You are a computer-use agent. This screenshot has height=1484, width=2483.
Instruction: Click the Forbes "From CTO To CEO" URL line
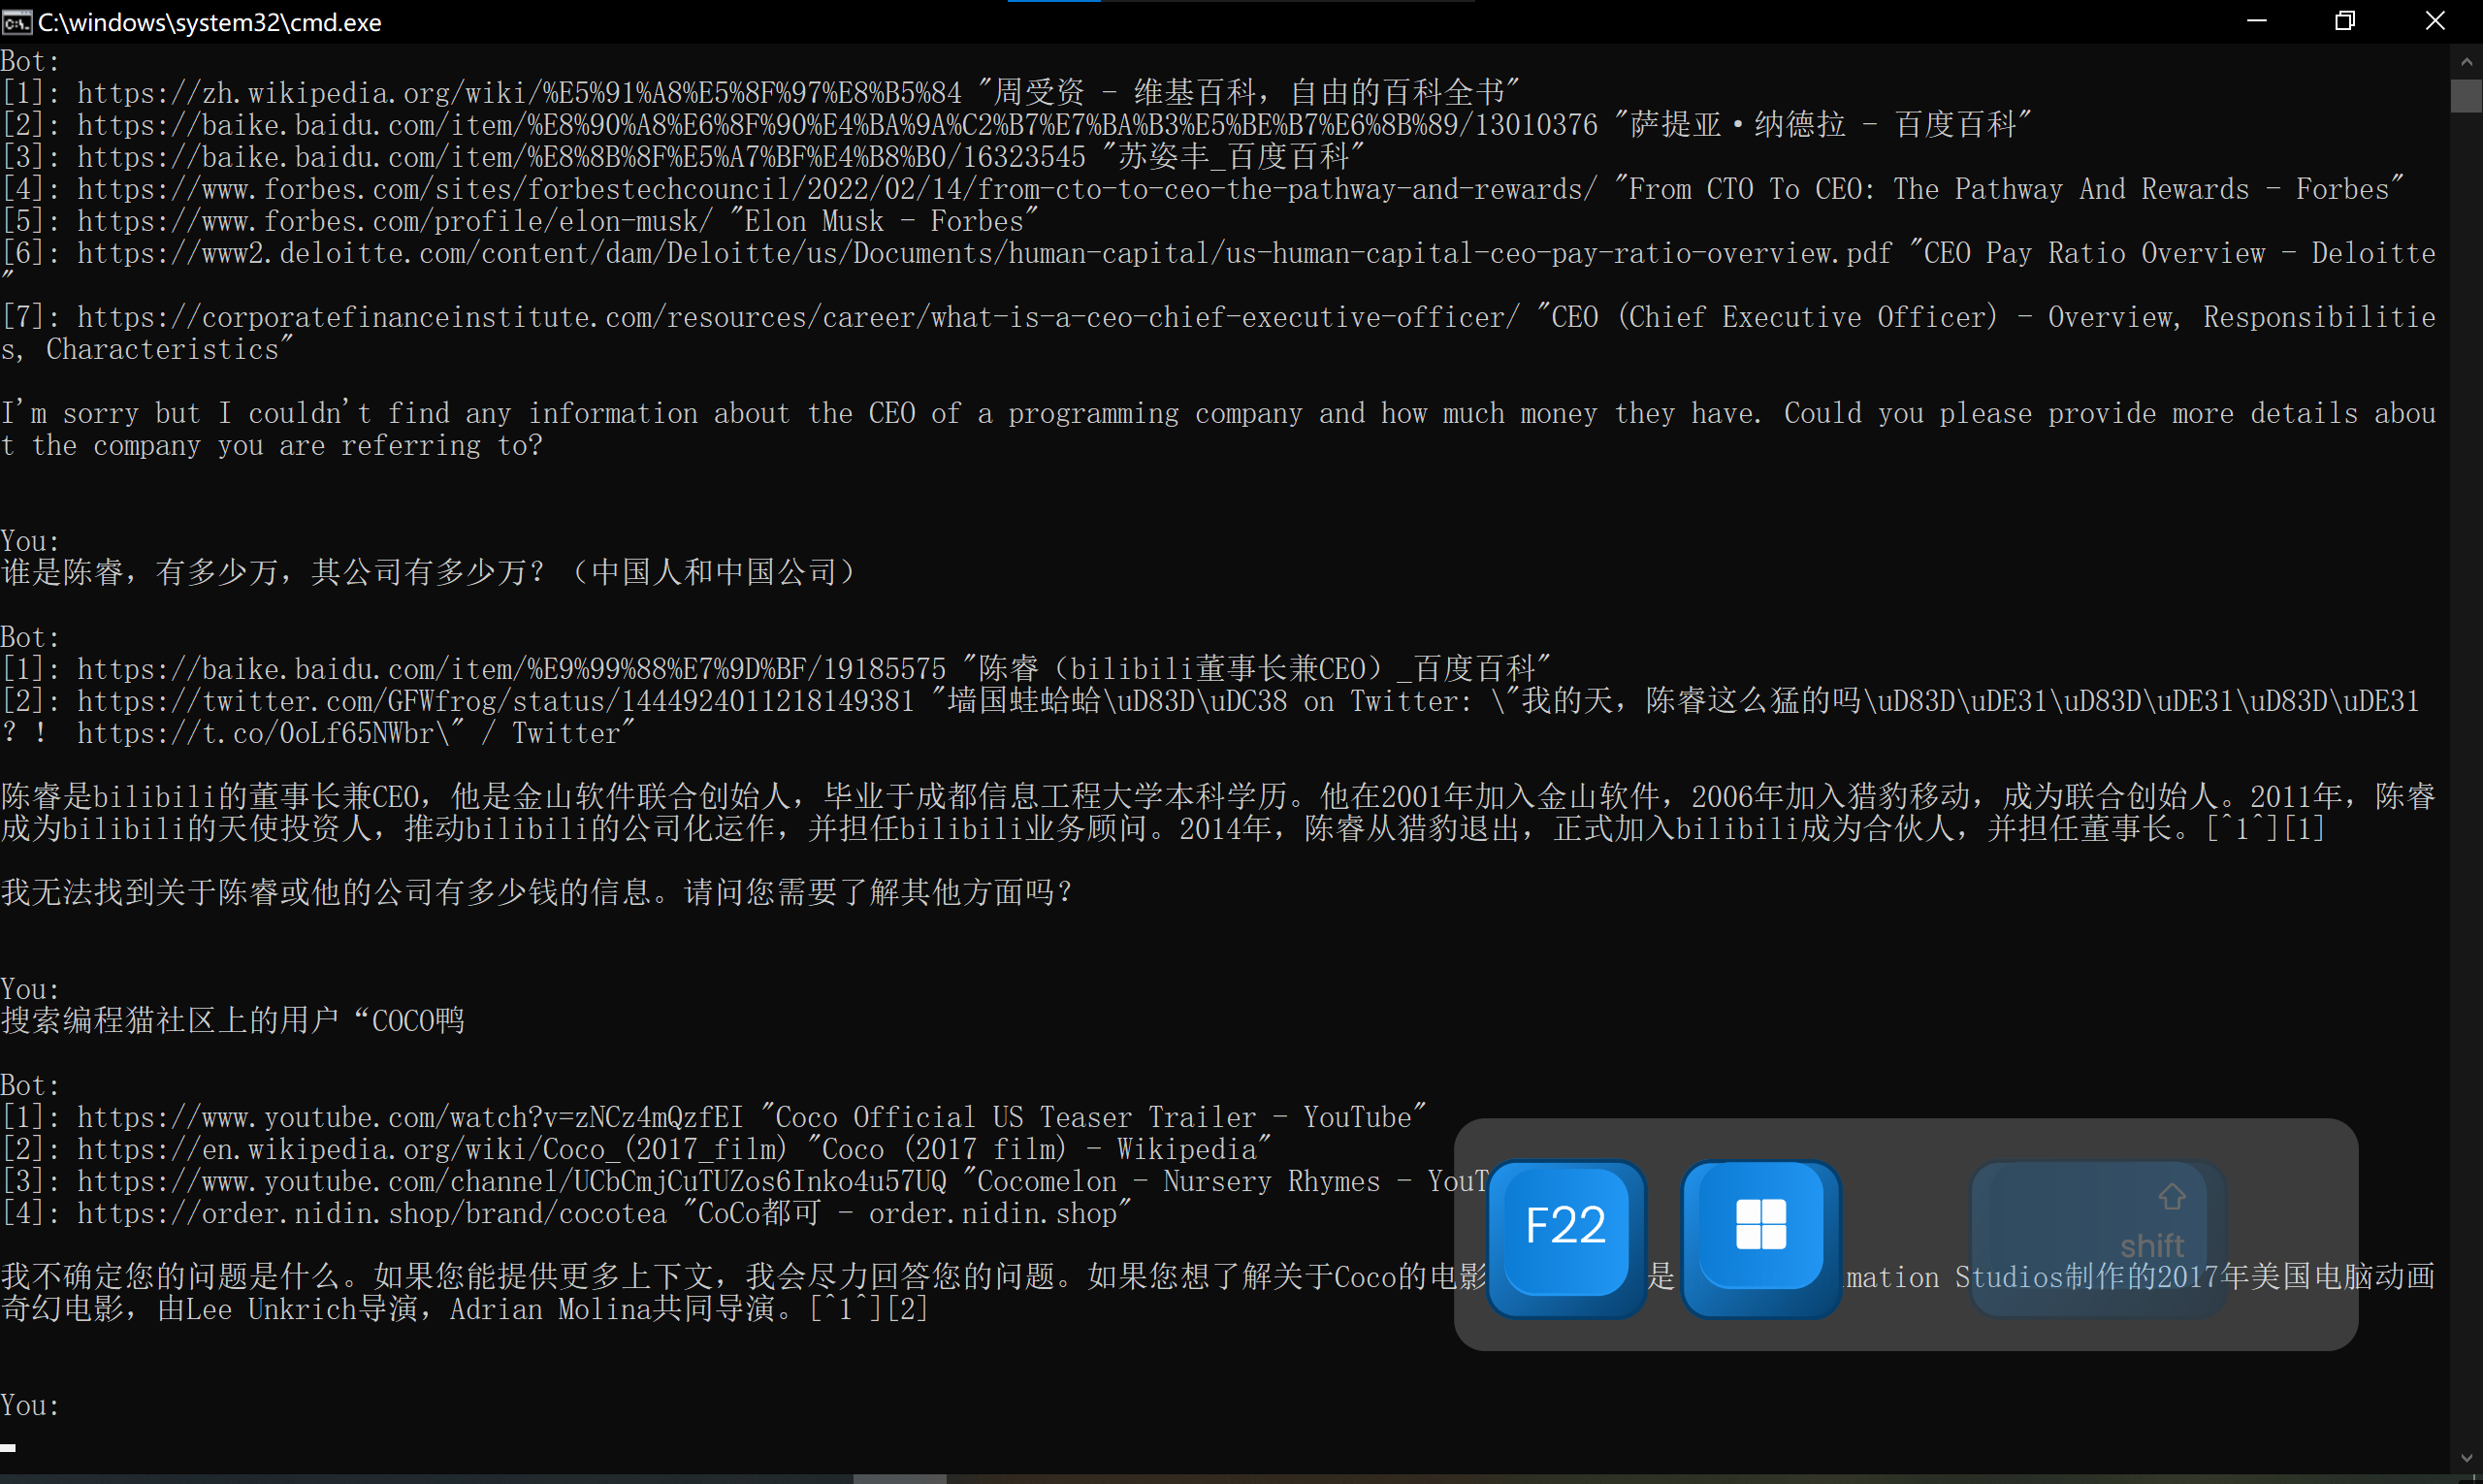tap(1202, 189)
